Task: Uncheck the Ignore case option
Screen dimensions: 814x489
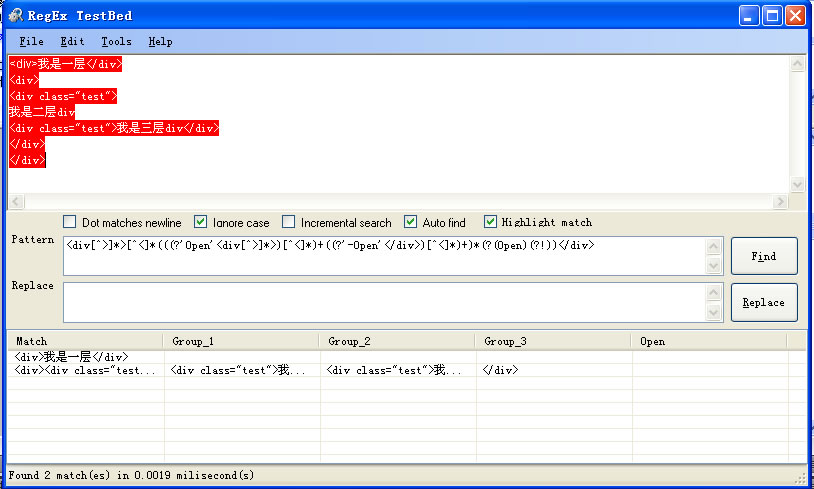Action: (200, 222)
